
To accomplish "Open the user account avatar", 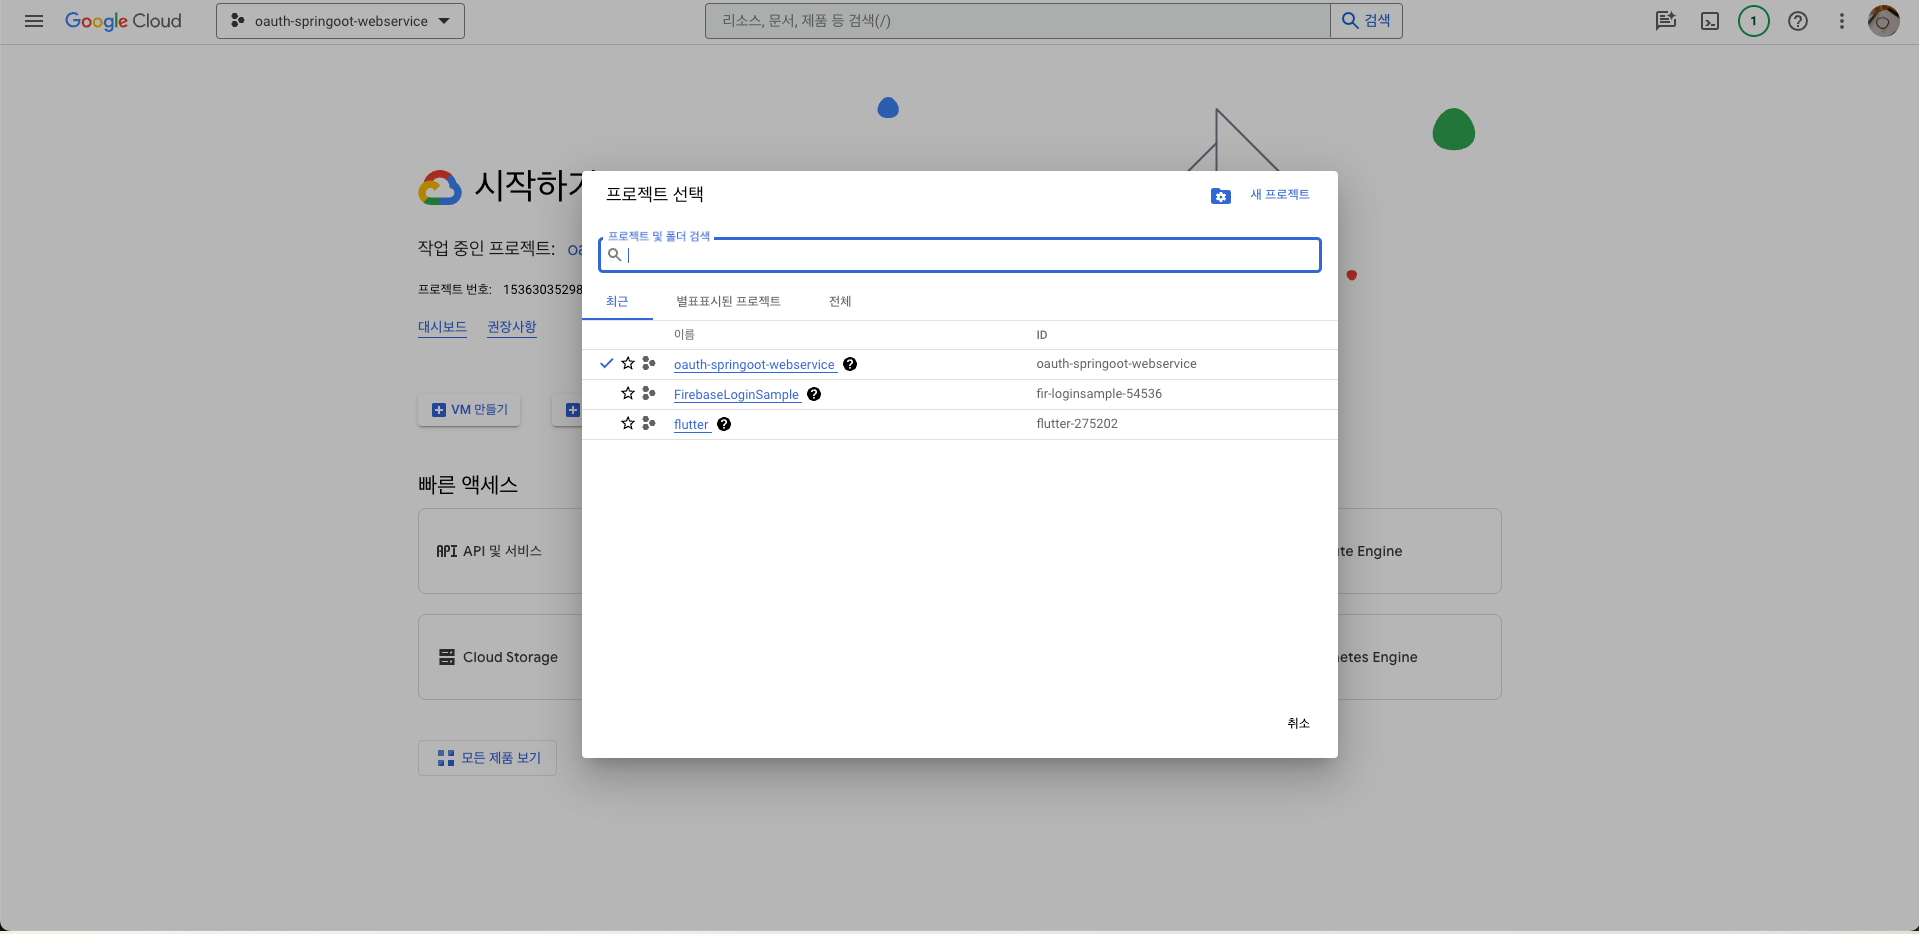I will click(1884, 21).
